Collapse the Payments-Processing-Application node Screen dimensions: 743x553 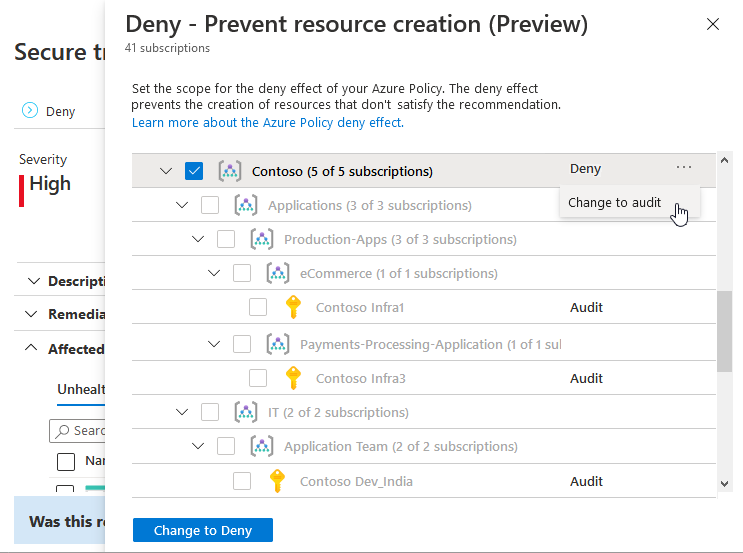coord(214,344)
